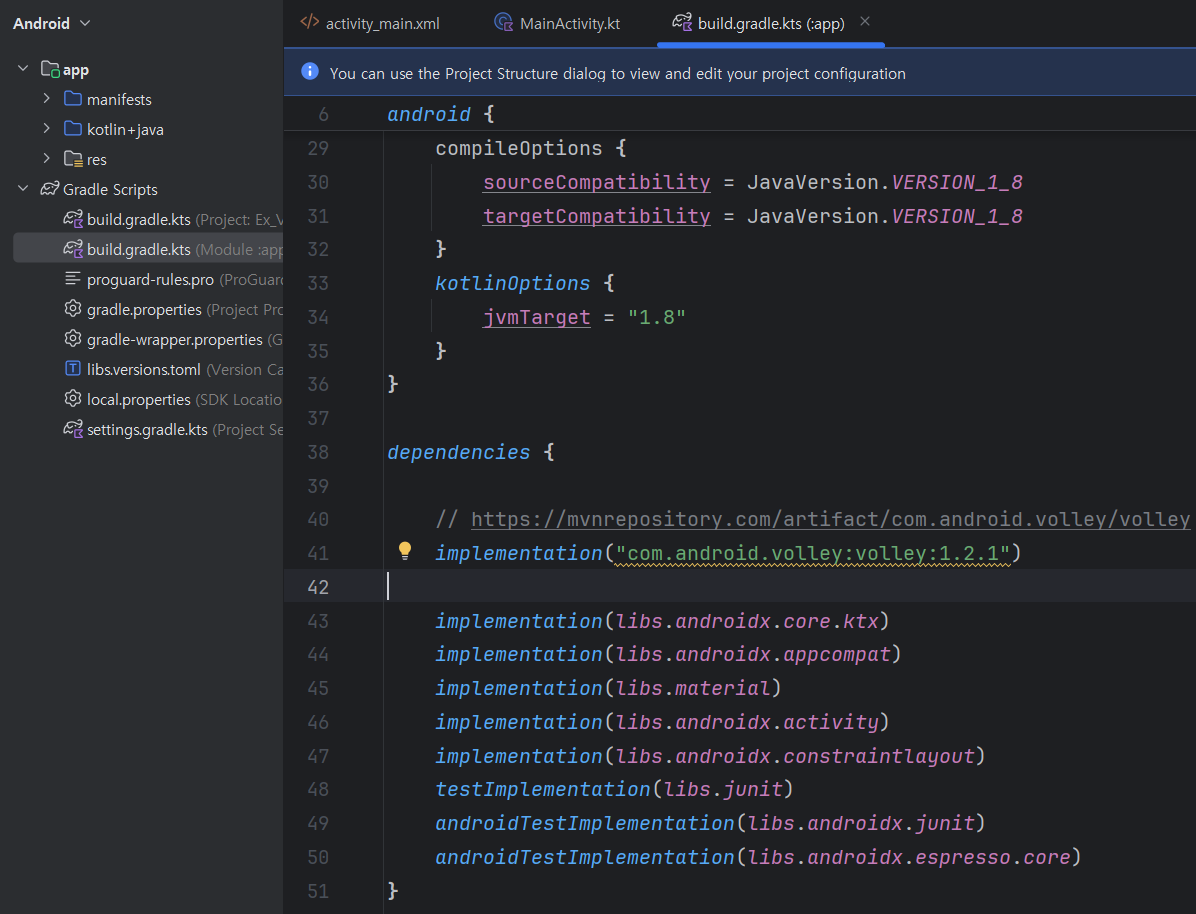Click the yellow lightbulb quick-fix icon

(405, 550)
